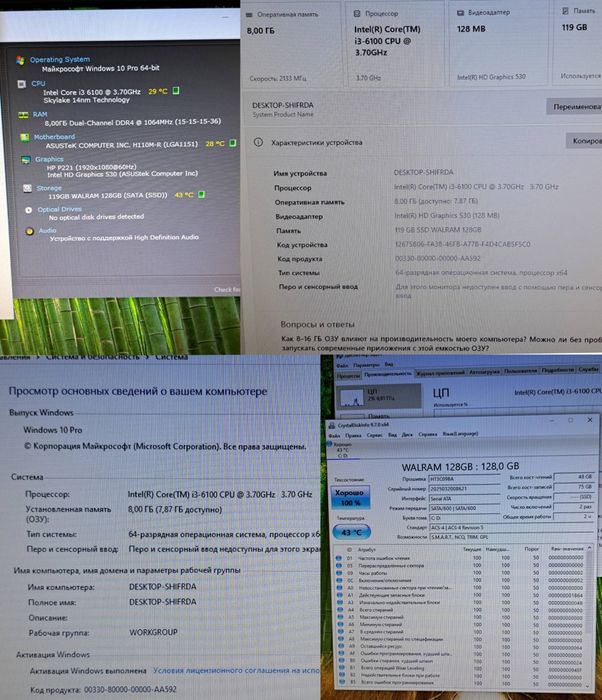This screenshot has height=700, width=602.
Task: Click the Копировать button for device specs
Action: pos(584,141)
